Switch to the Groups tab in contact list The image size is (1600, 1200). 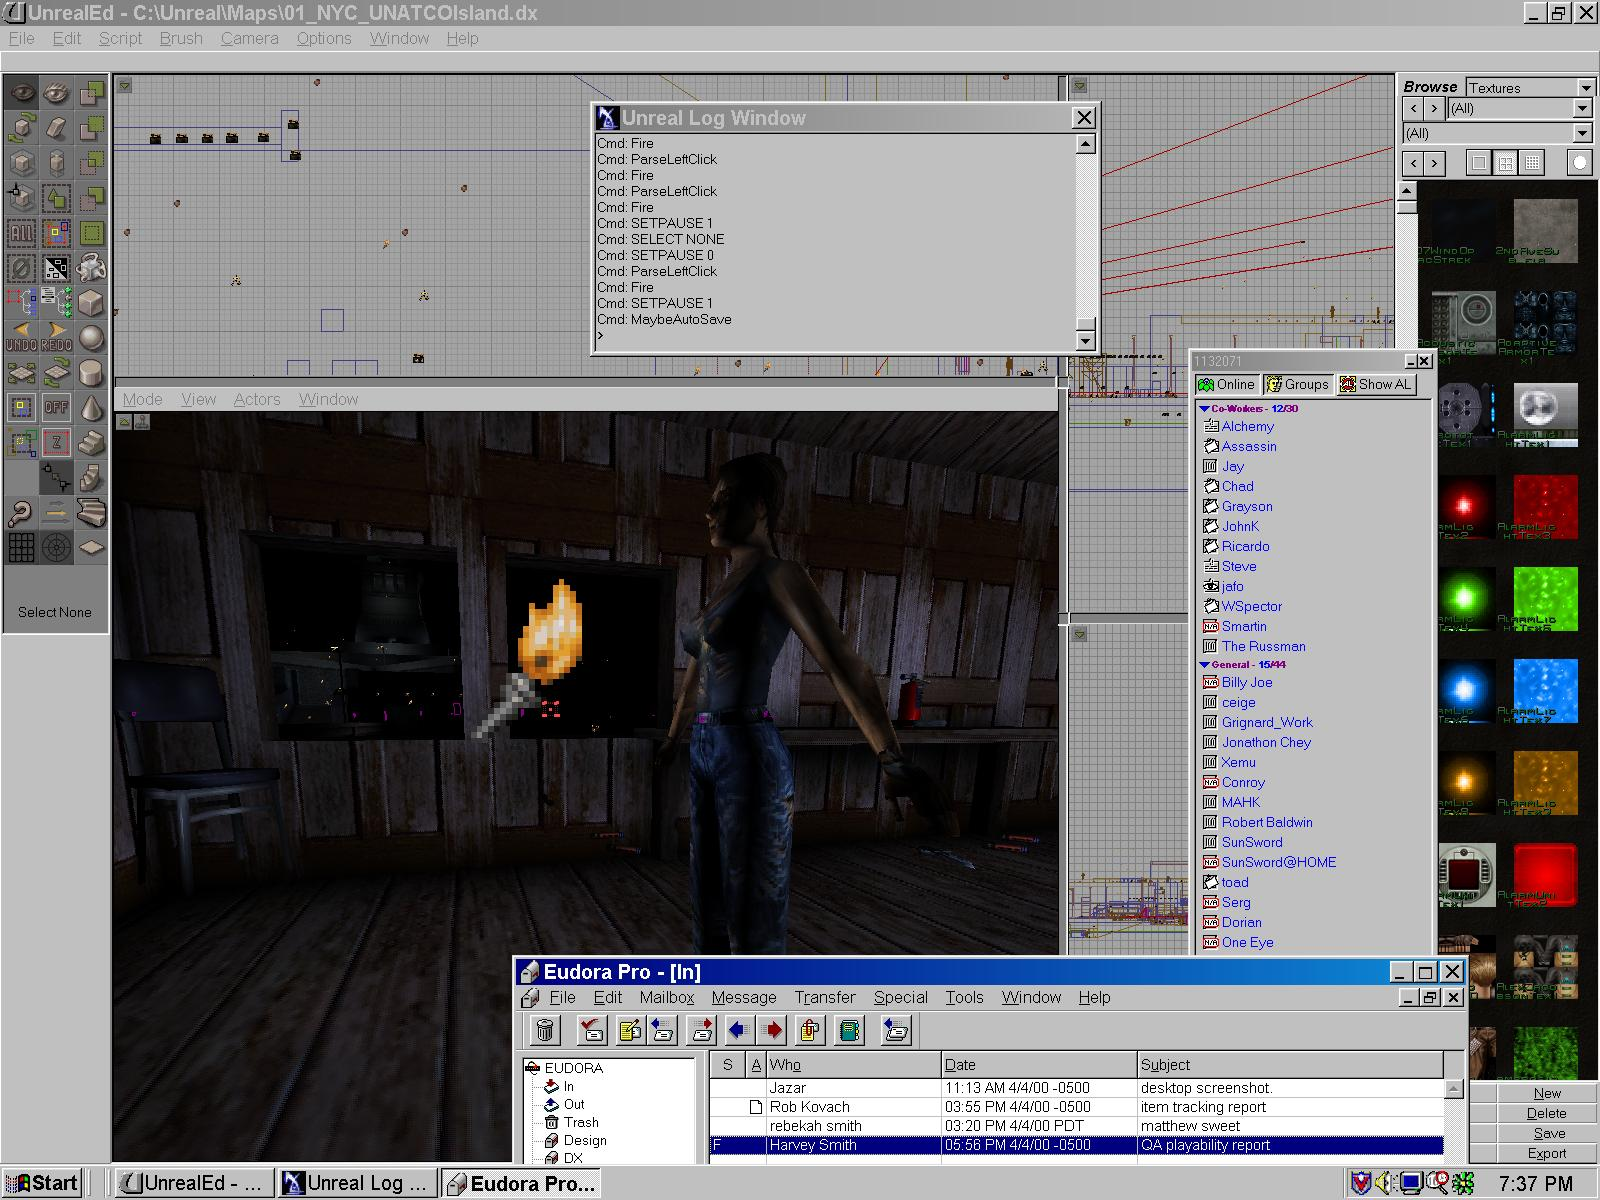[1298, 384]
